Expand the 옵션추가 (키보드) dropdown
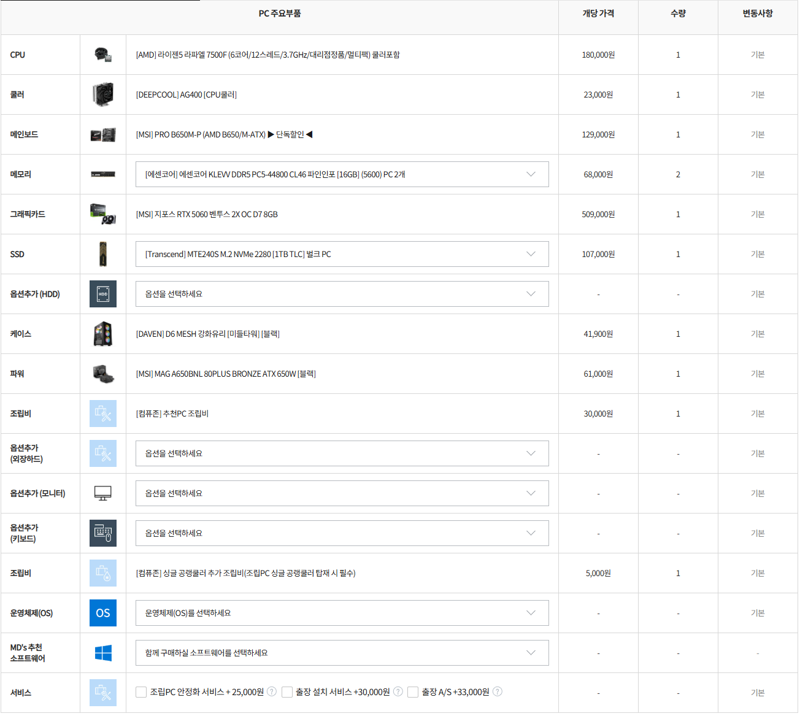800x716 pixels. click(x=342, y=533)
